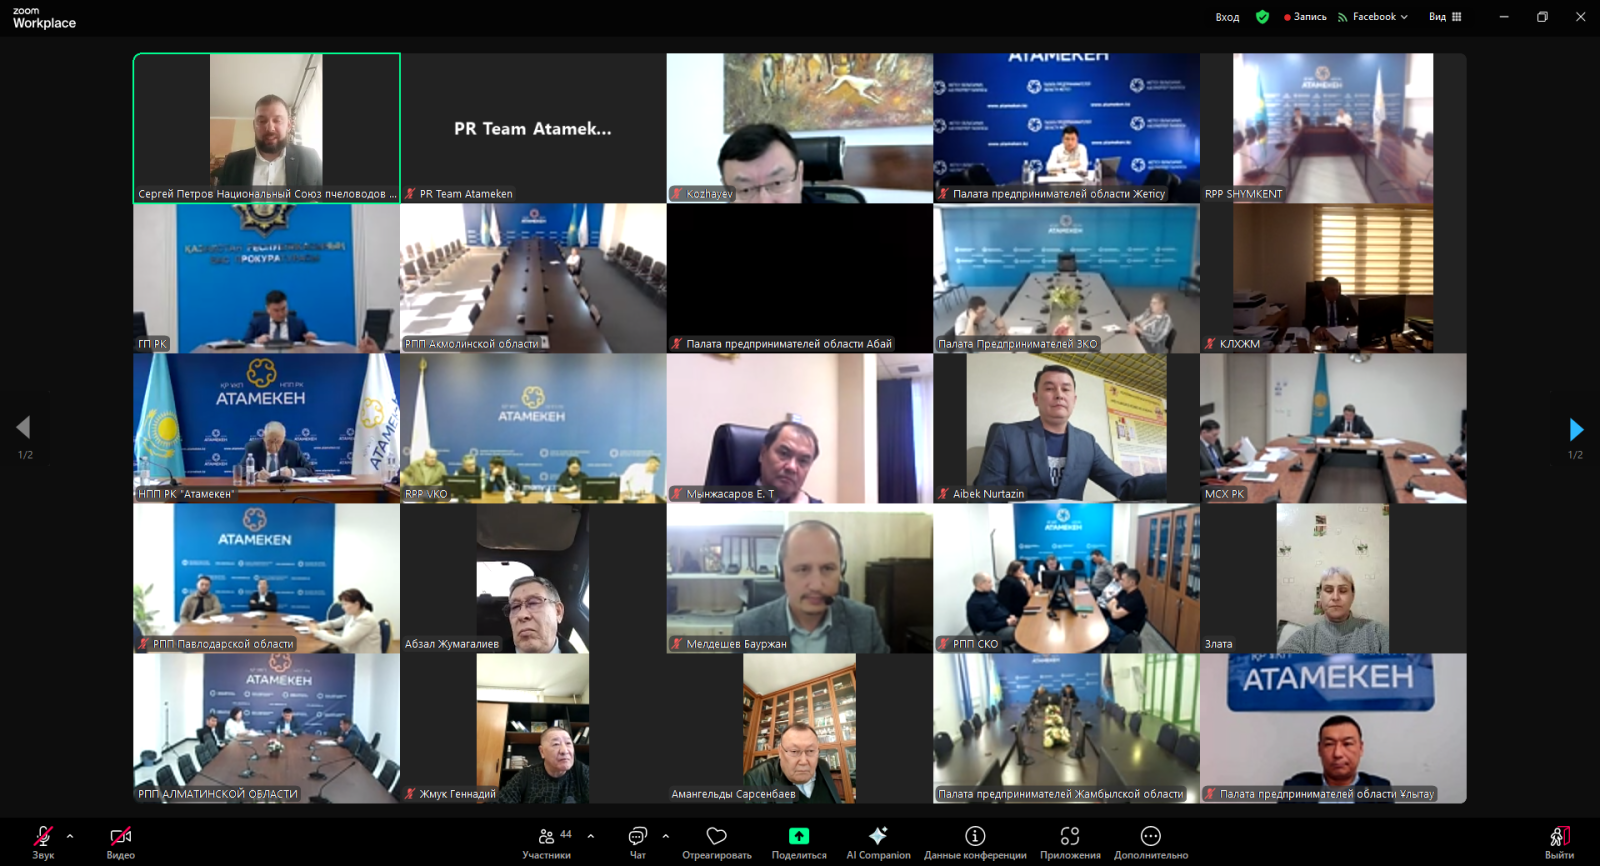Unmute microphone with the Звук button
This screenshot has width=1600, height=866.
pos(43,841)
